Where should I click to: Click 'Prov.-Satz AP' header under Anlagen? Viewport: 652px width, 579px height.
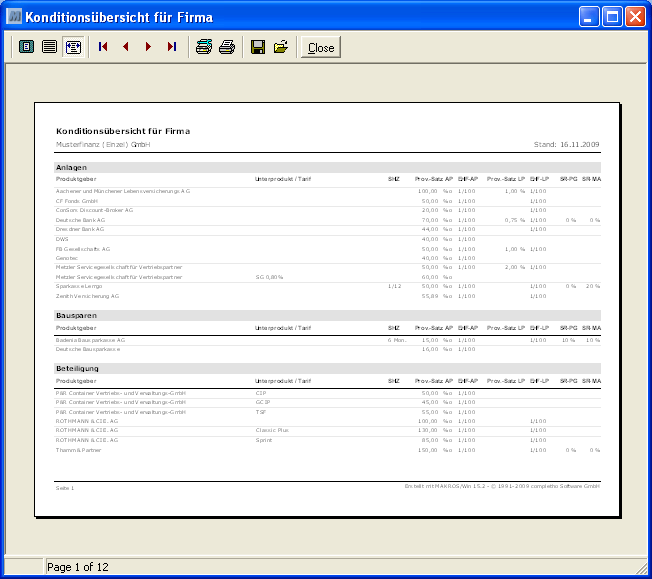(434, 179)
